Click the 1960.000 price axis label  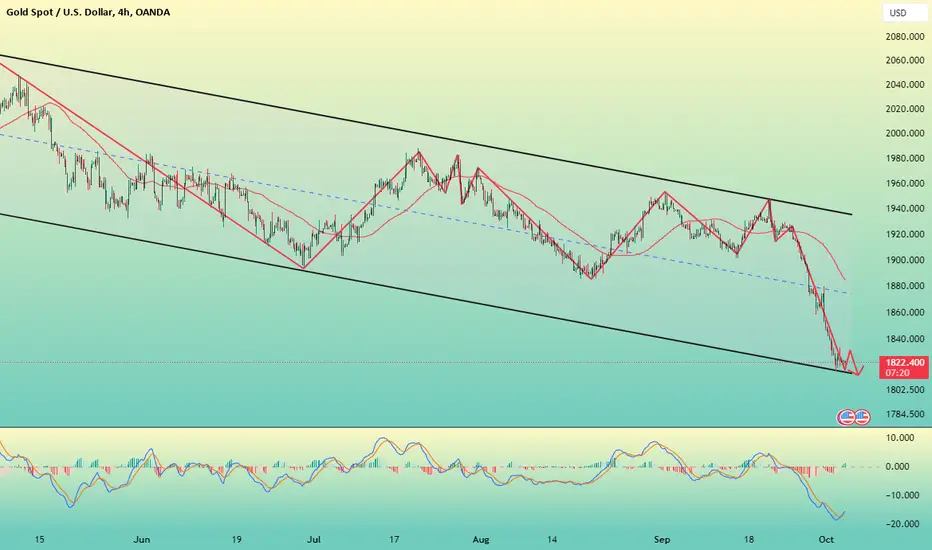point(905,184)
